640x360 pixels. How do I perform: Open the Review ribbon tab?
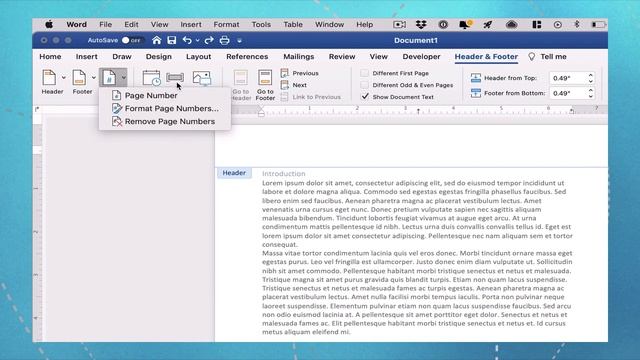tap(342, 57)
